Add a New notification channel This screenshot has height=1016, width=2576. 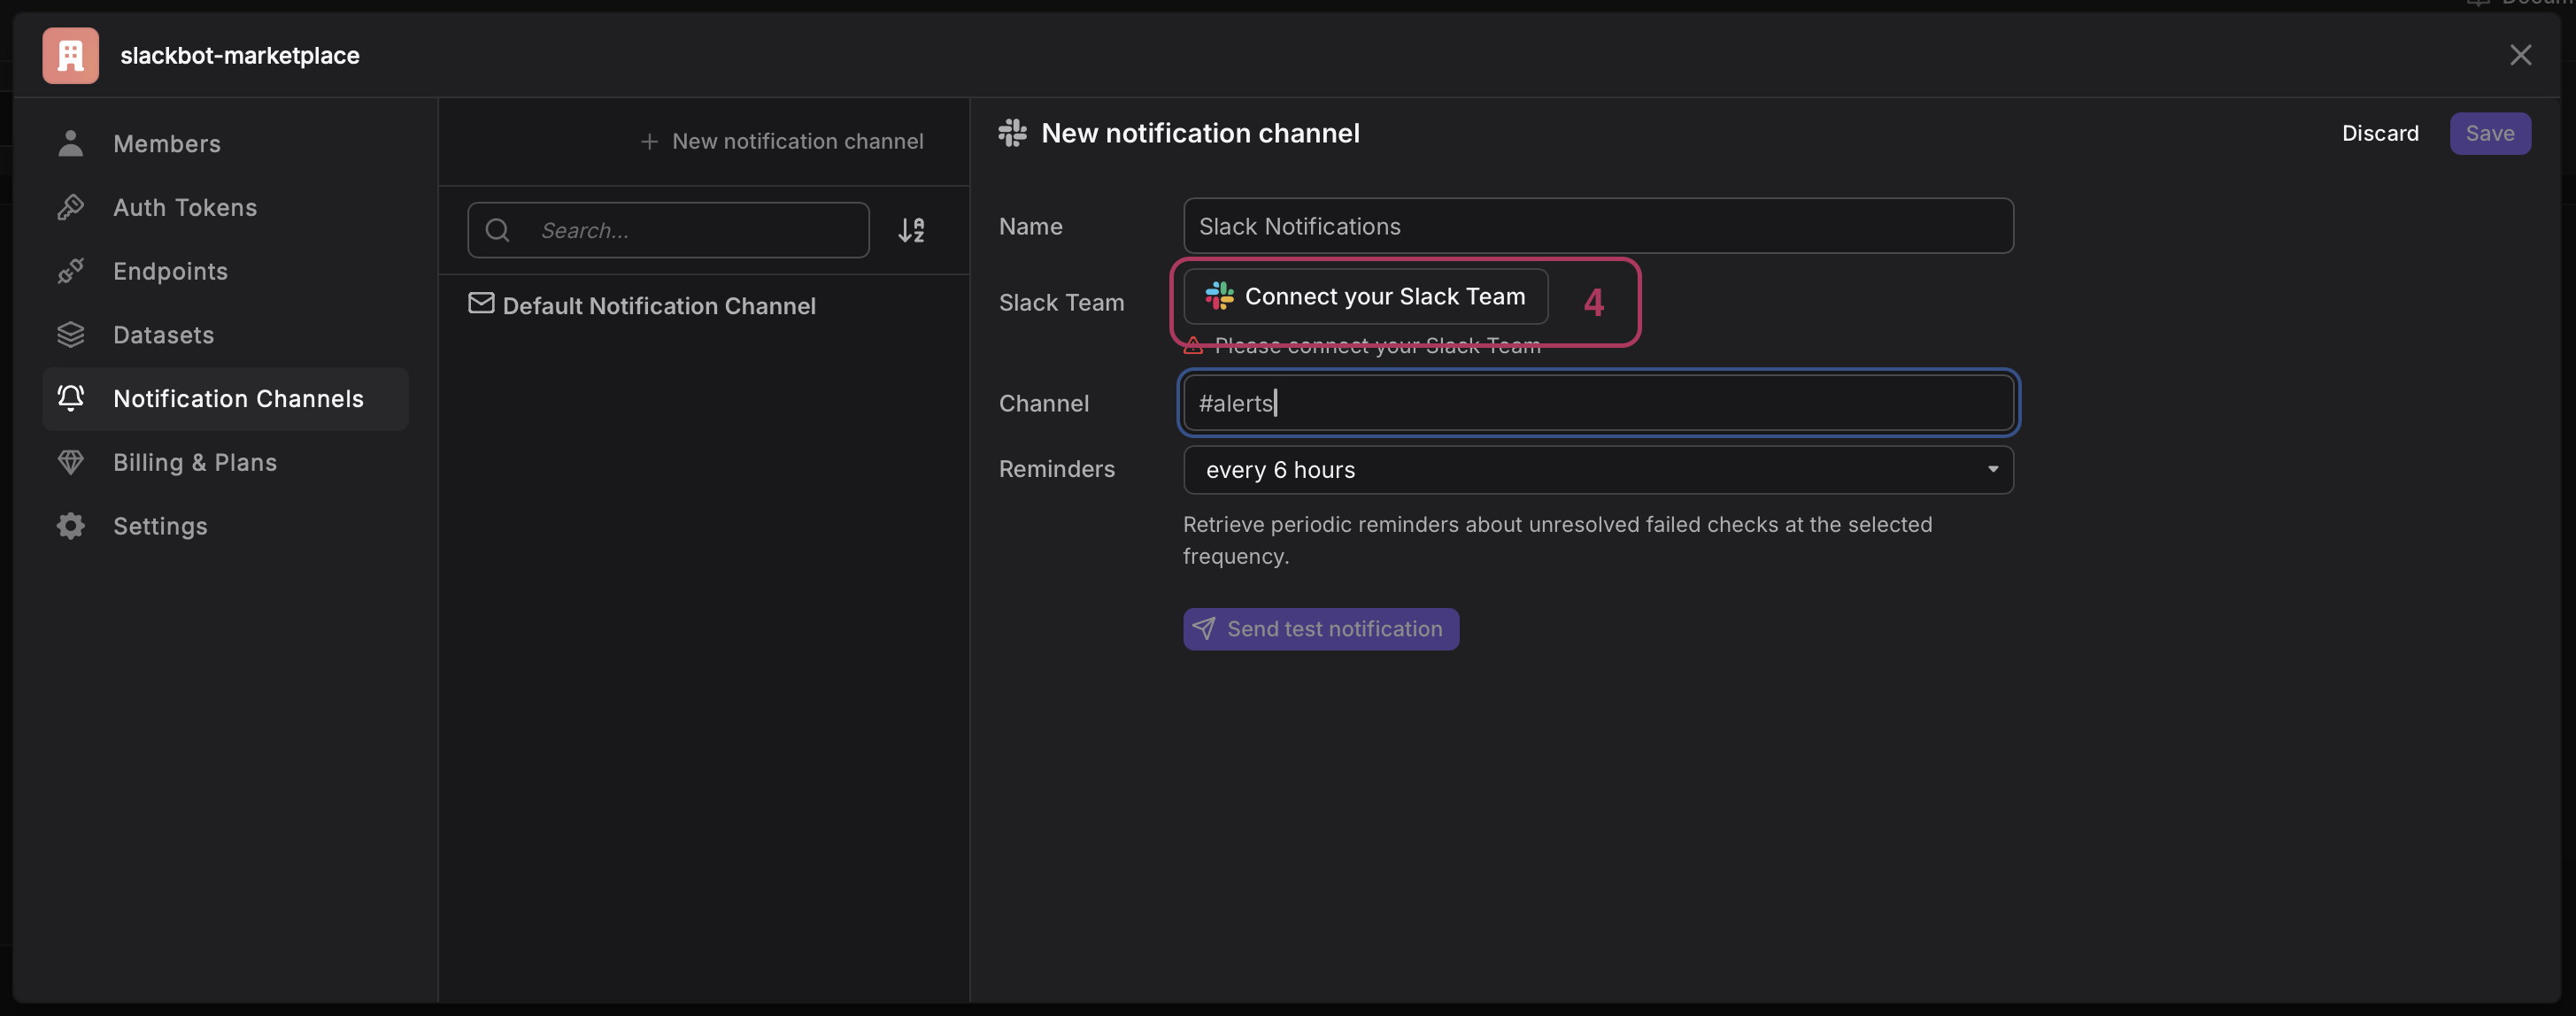782,141
